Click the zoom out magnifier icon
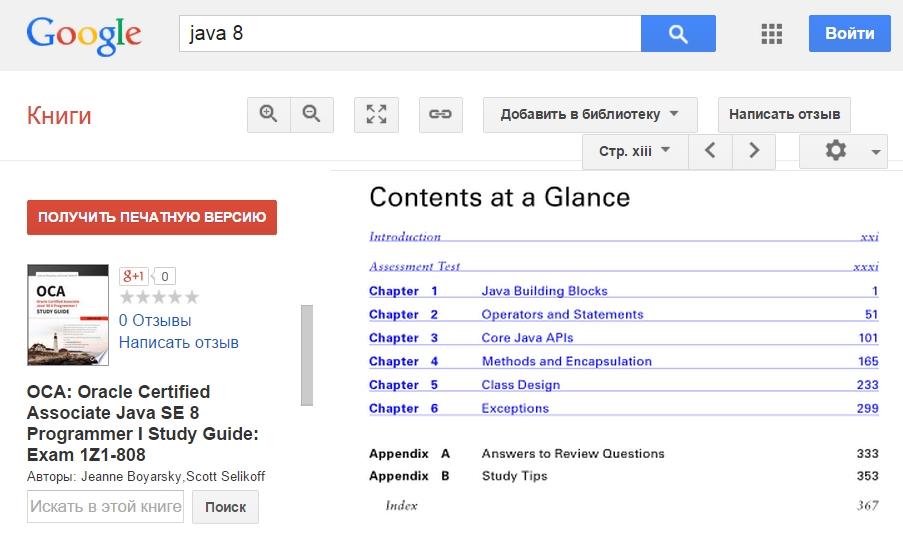The image size is (903, 534). coord(312,114)
